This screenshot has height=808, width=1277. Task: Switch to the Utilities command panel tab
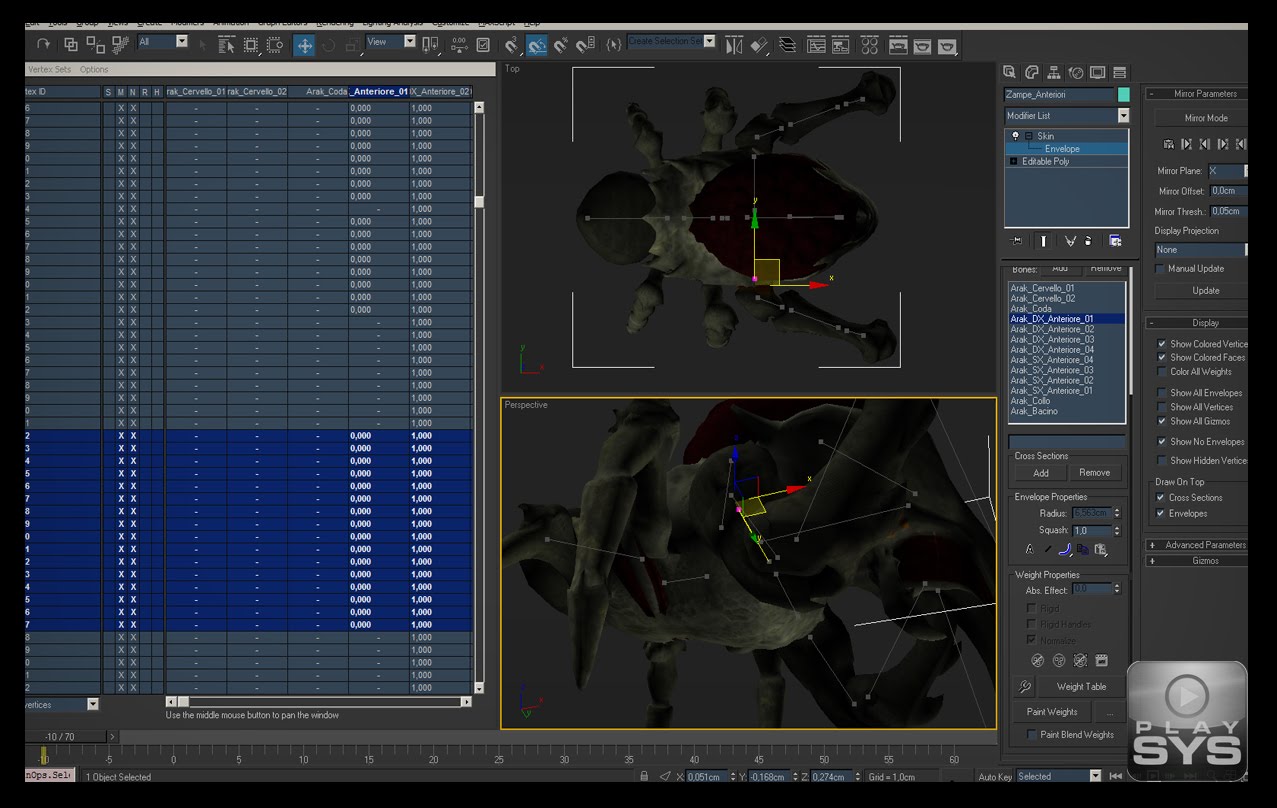[1120, 72]
